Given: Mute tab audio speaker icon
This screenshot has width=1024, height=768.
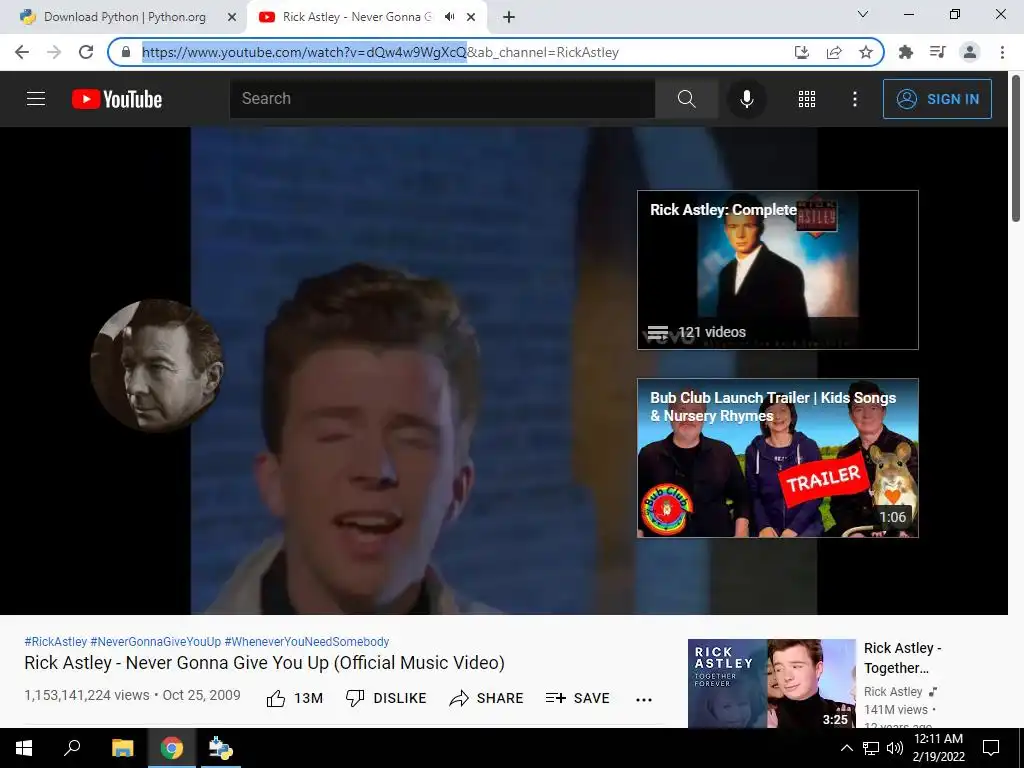Looking at the screenshot, I should pyautogui.click(x=449, y=17).
